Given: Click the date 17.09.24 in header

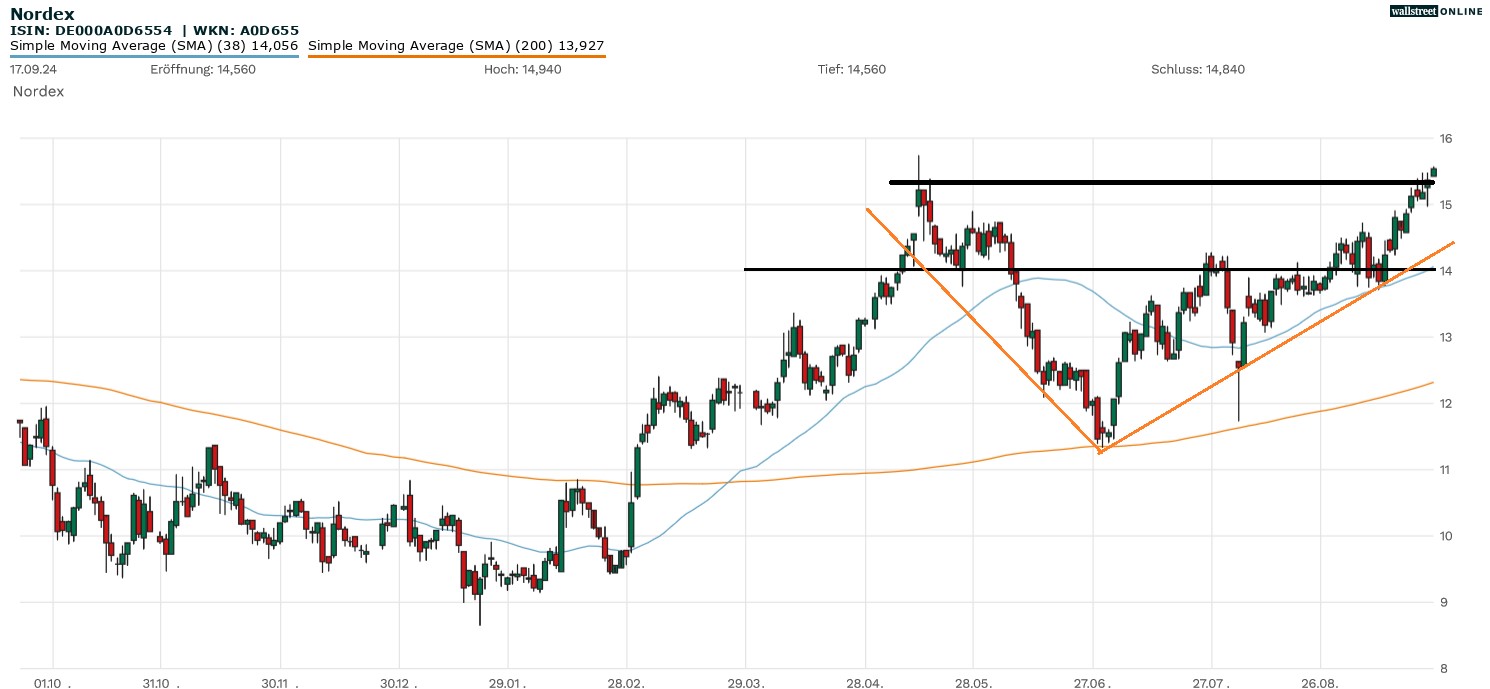Looking at the screenshot, I should [x=32, y=70].
